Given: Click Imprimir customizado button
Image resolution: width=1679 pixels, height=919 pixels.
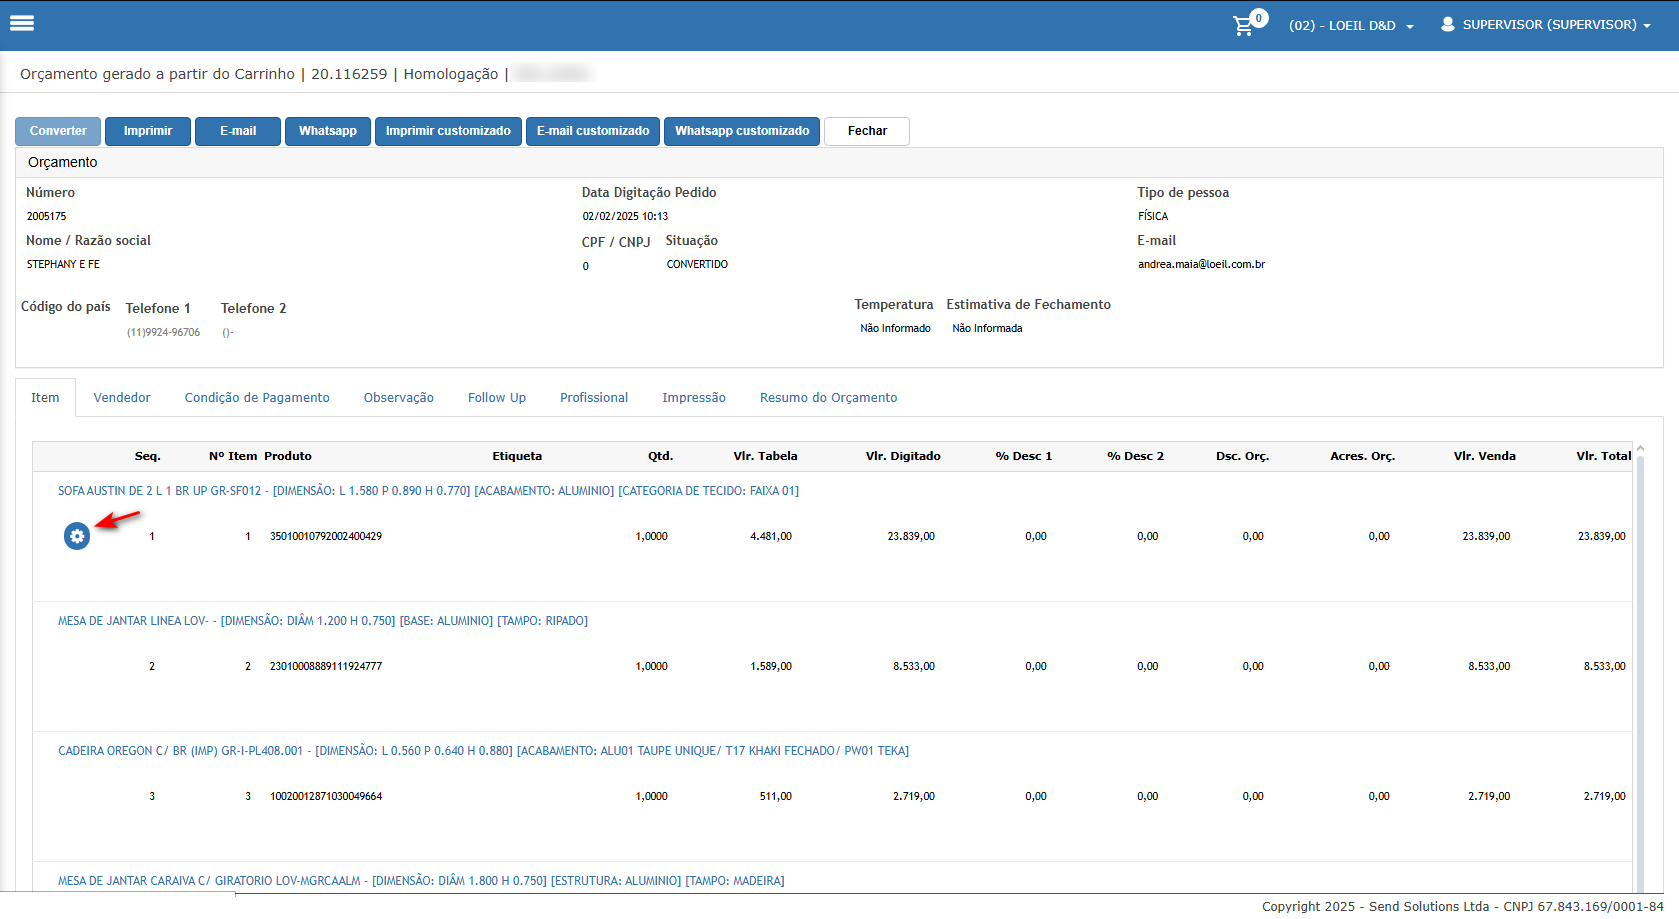Looking at the screenshot, I should (448, 131).
